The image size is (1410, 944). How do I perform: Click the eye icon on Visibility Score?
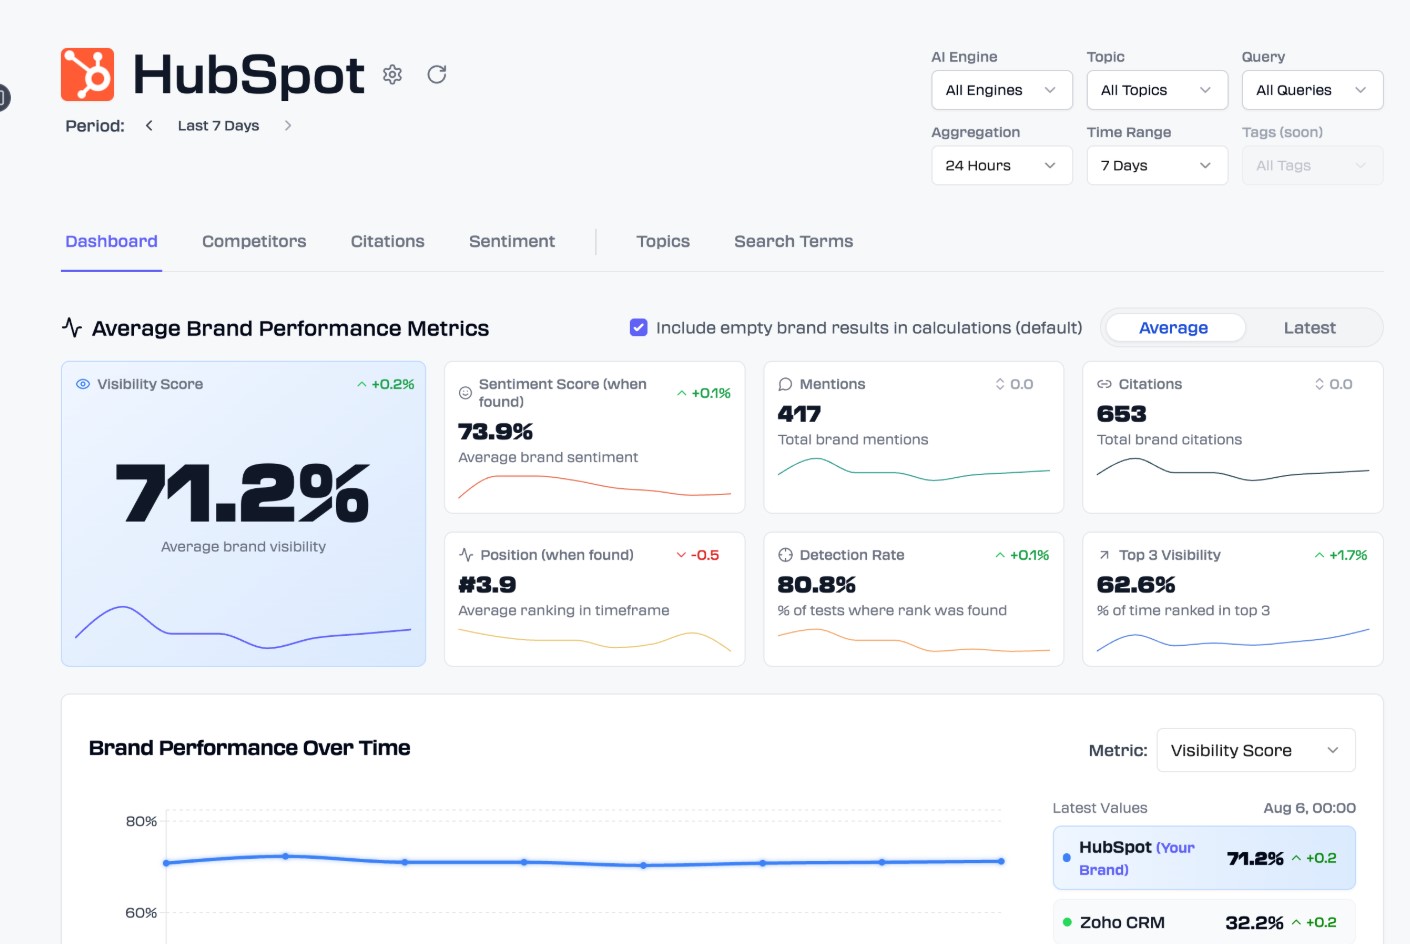click(x=83, y=385)
